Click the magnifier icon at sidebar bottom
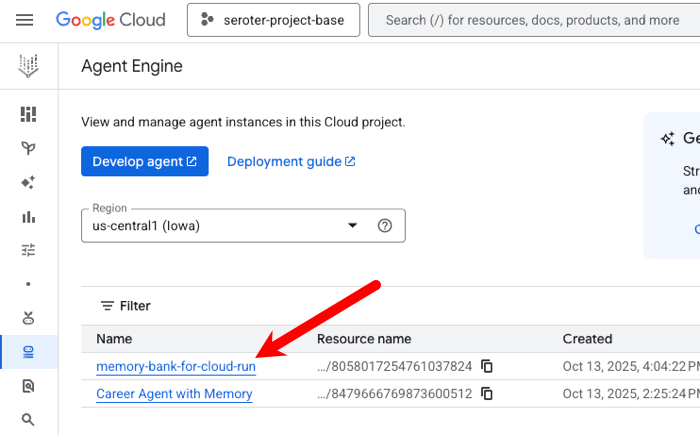 tap(28, 420)
